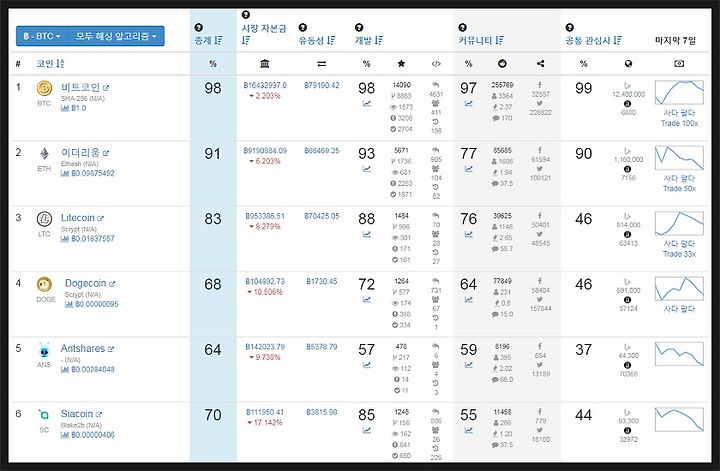Click the Bitcoin logo icon
The image size is (720, 471).
tap(44, 88)
